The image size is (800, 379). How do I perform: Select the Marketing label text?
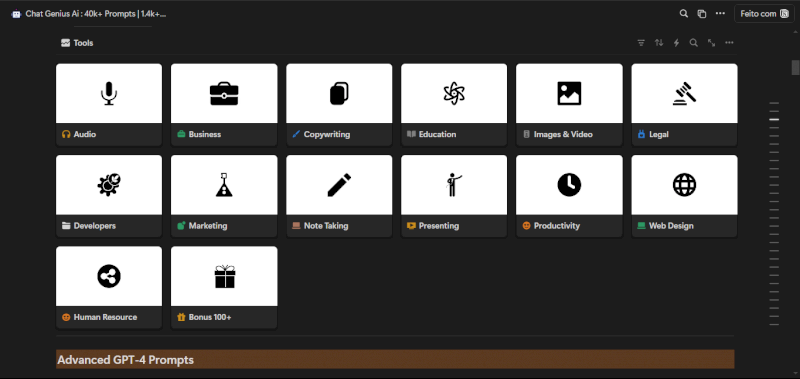tap(208, 226)
